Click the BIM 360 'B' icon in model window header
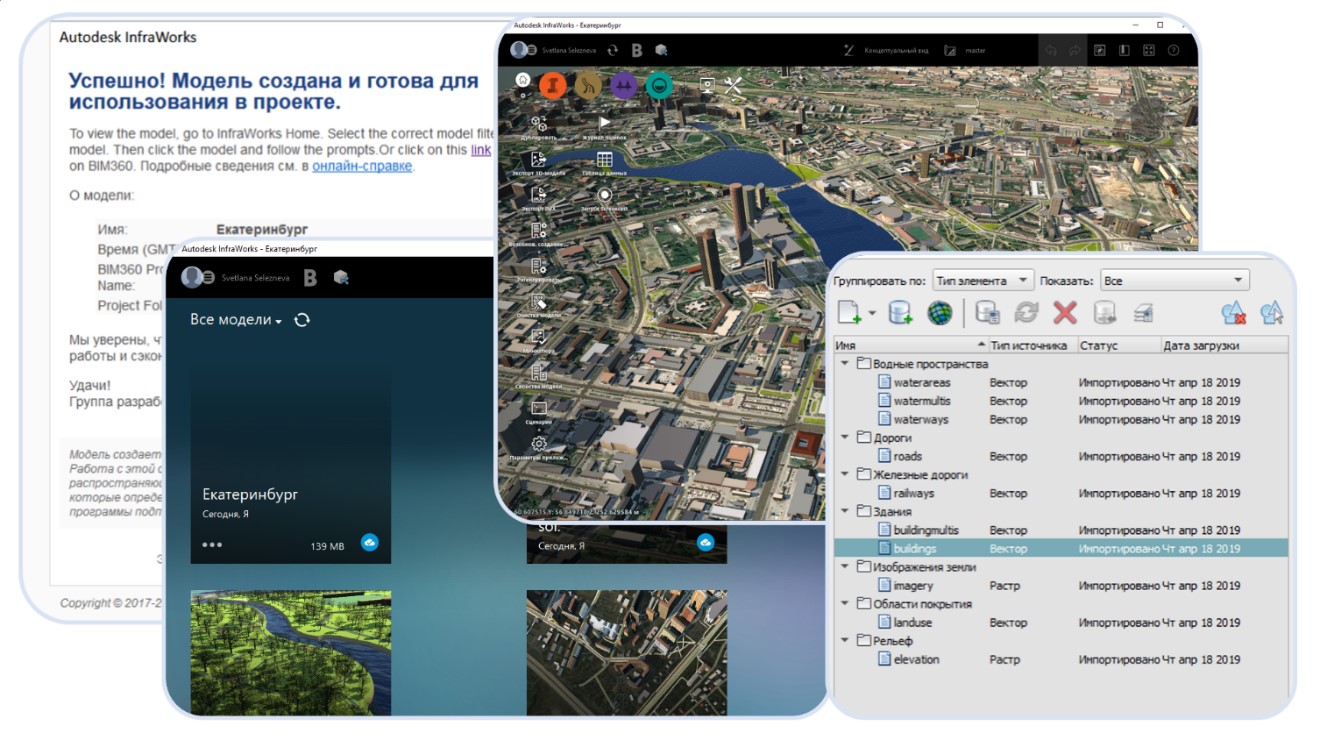Image resolution: width=1327 pixels, height=747 pixels. point(636,49)
